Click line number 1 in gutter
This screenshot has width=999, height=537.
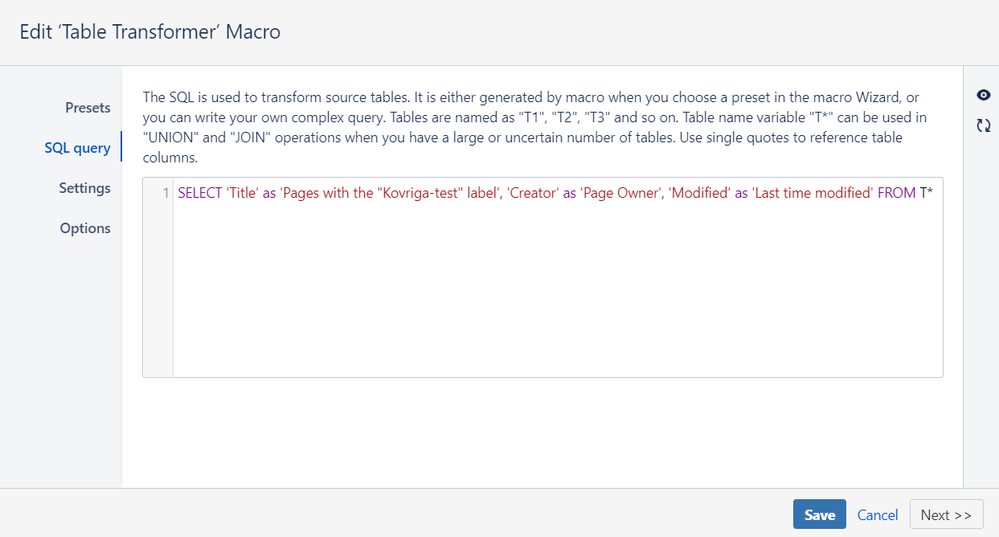tap(165, 193)
